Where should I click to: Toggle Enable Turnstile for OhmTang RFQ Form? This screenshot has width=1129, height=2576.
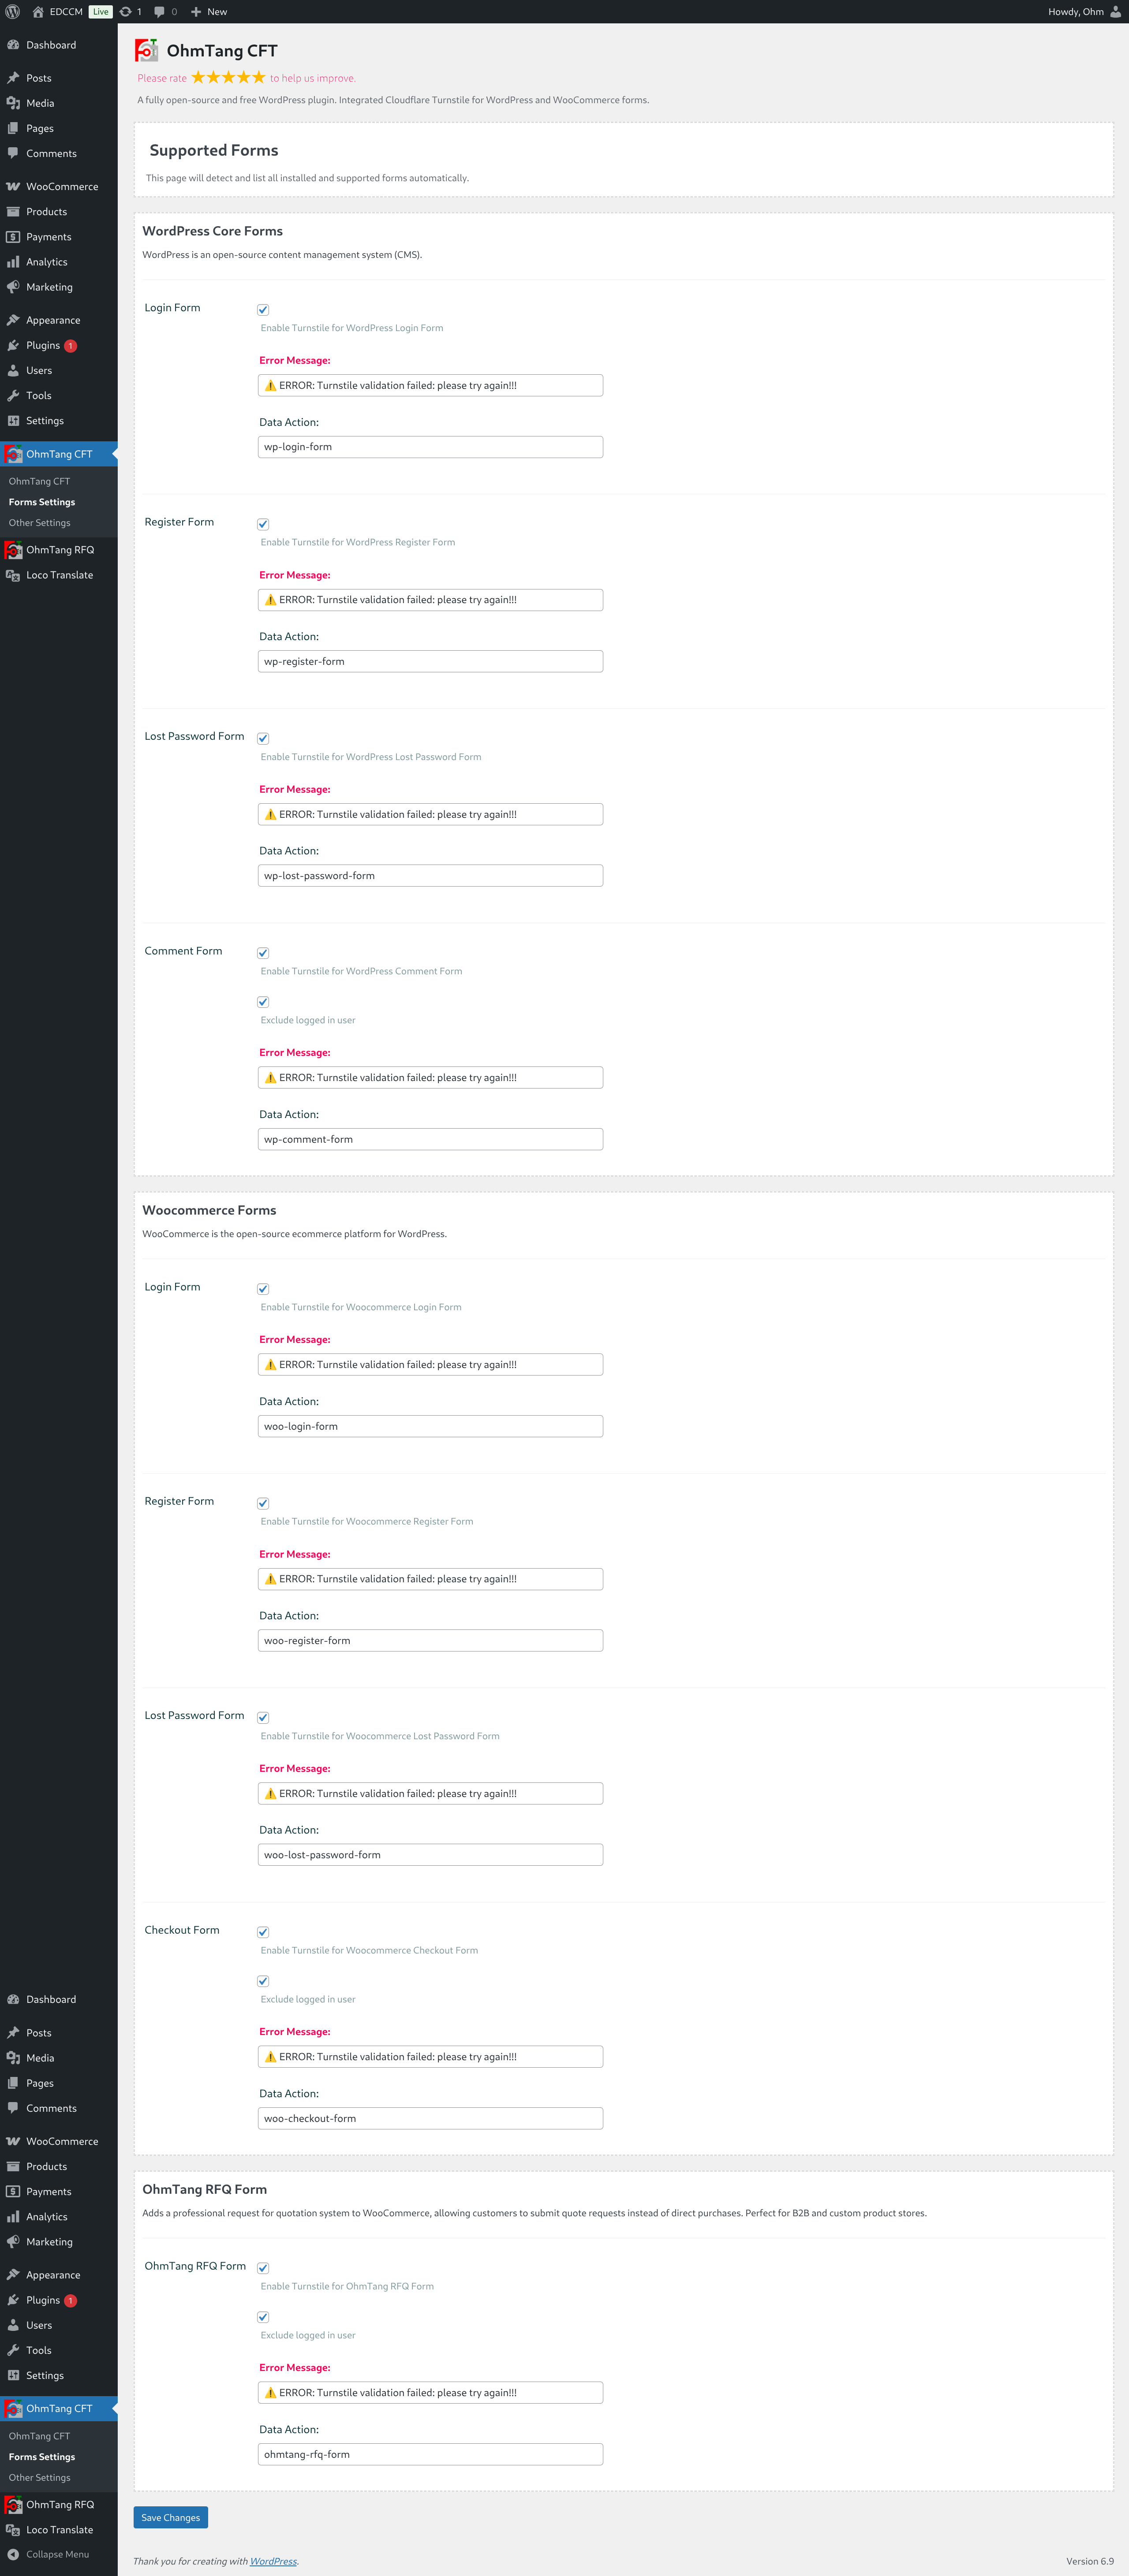point(263,2268)
